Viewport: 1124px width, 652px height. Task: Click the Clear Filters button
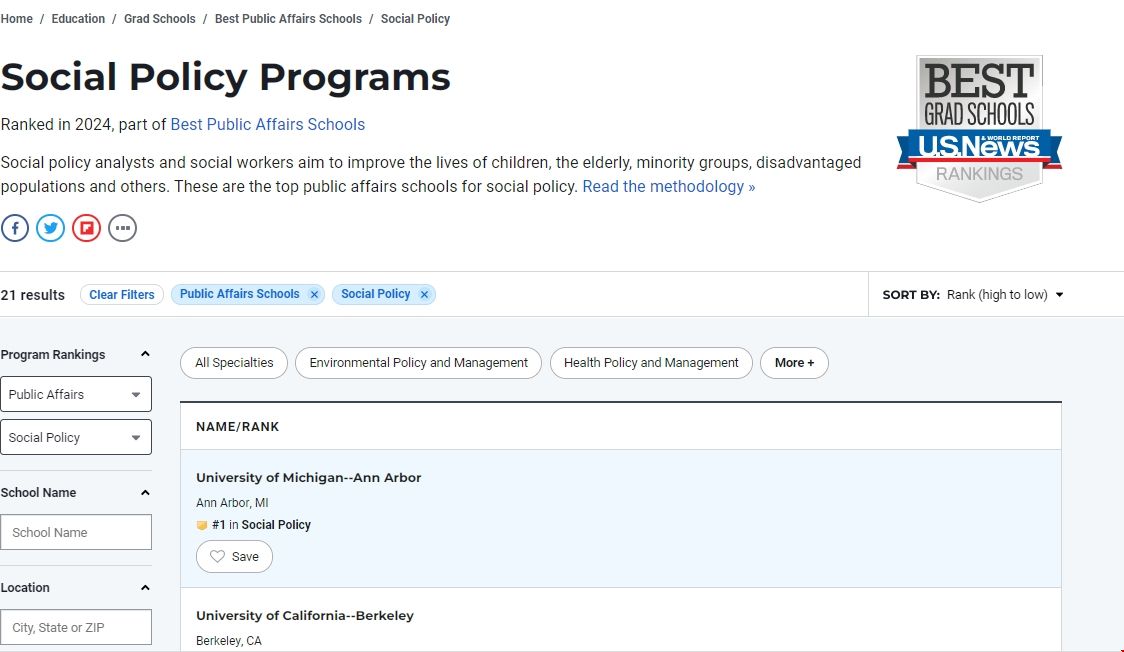coord(122,295)
